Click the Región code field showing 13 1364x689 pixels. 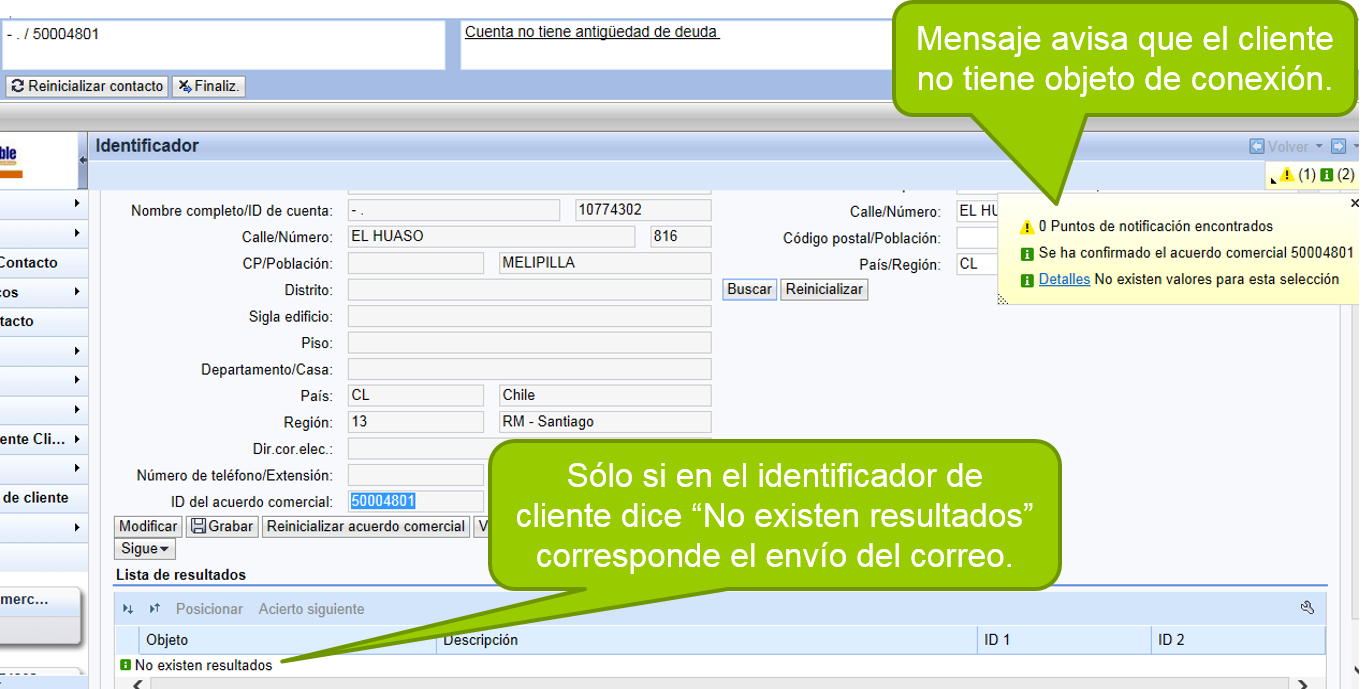(x=416, y=422)
